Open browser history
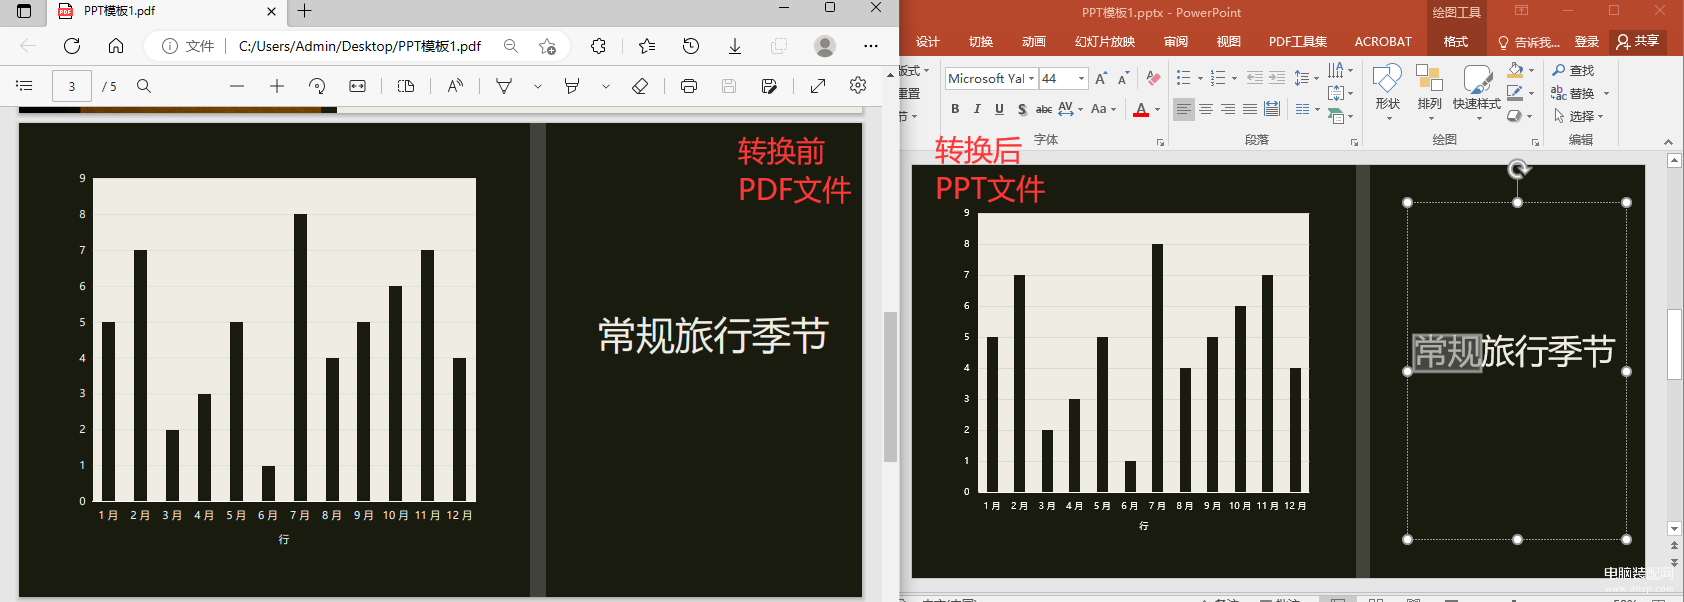The width and height of the screenshot is (1684, 602). (691, 46)
